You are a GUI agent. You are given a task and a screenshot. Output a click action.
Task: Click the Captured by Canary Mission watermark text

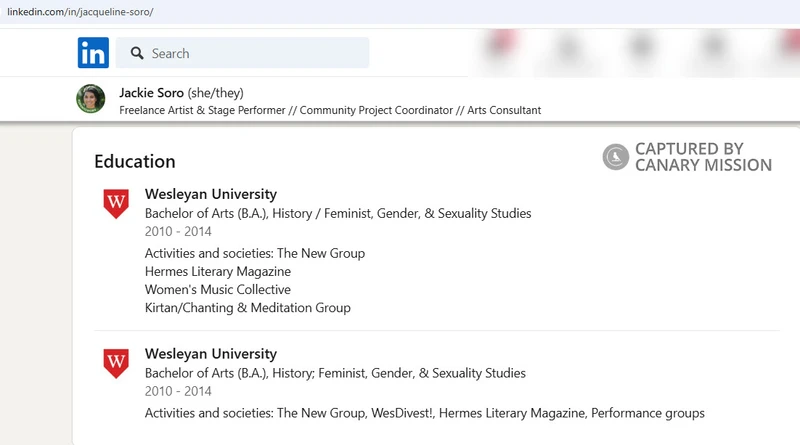703,157
